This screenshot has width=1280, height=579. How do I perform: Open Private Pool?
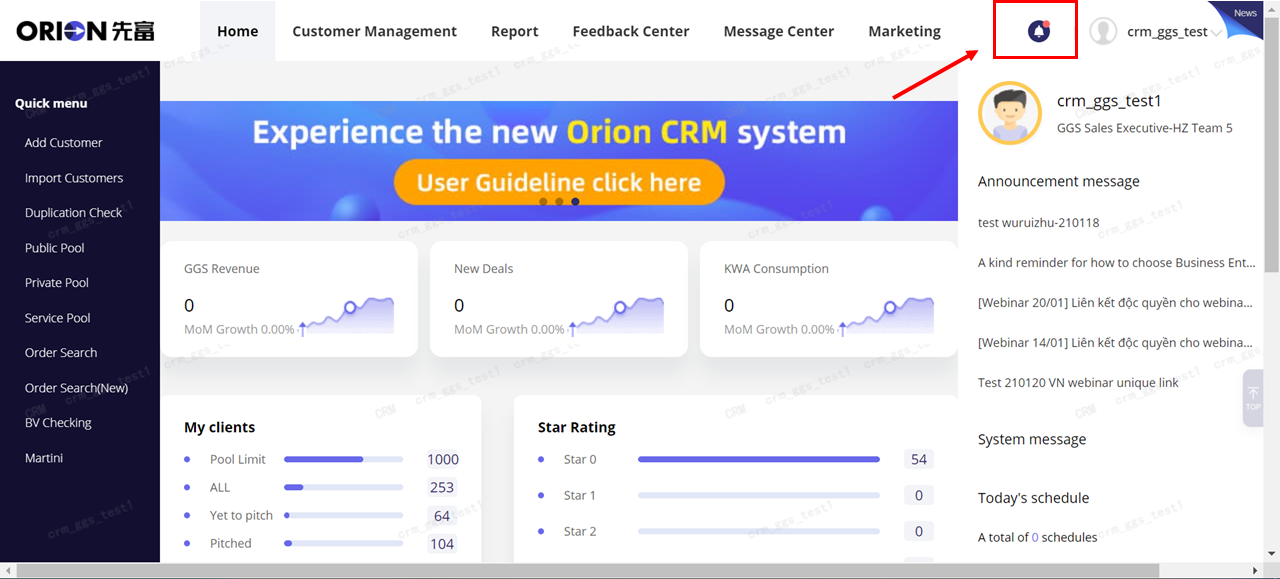(x=57, y=283)
